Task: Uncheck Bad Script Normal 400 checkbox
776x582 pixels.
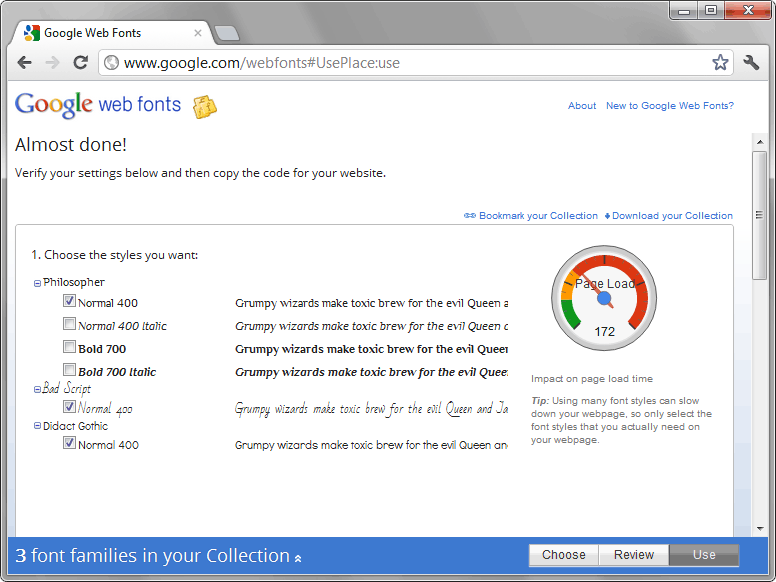Action: click(x=69, y=407)
